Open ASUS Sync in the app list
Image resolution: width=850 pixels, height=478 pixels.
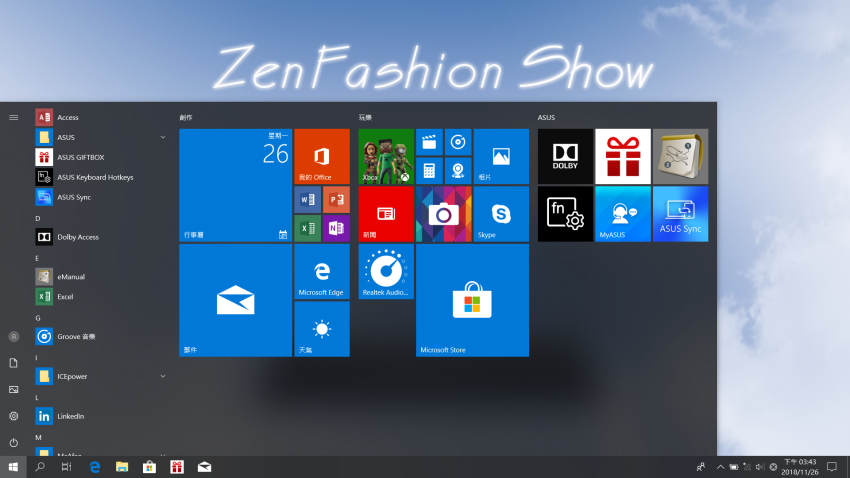(100, 197)
